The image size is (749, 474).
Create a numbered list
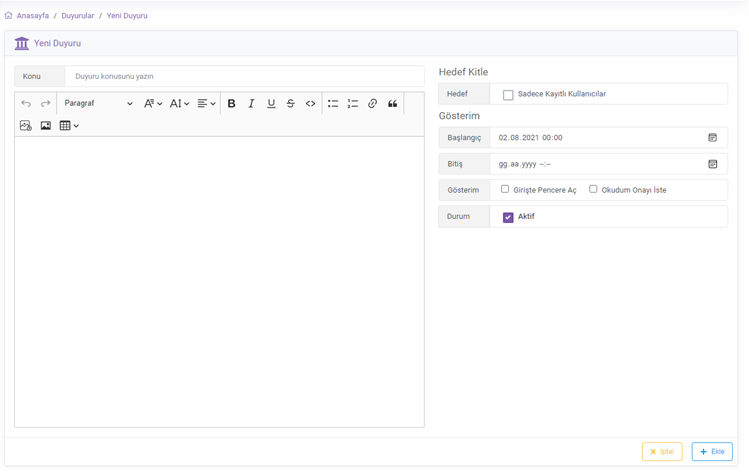coord(353,104)
